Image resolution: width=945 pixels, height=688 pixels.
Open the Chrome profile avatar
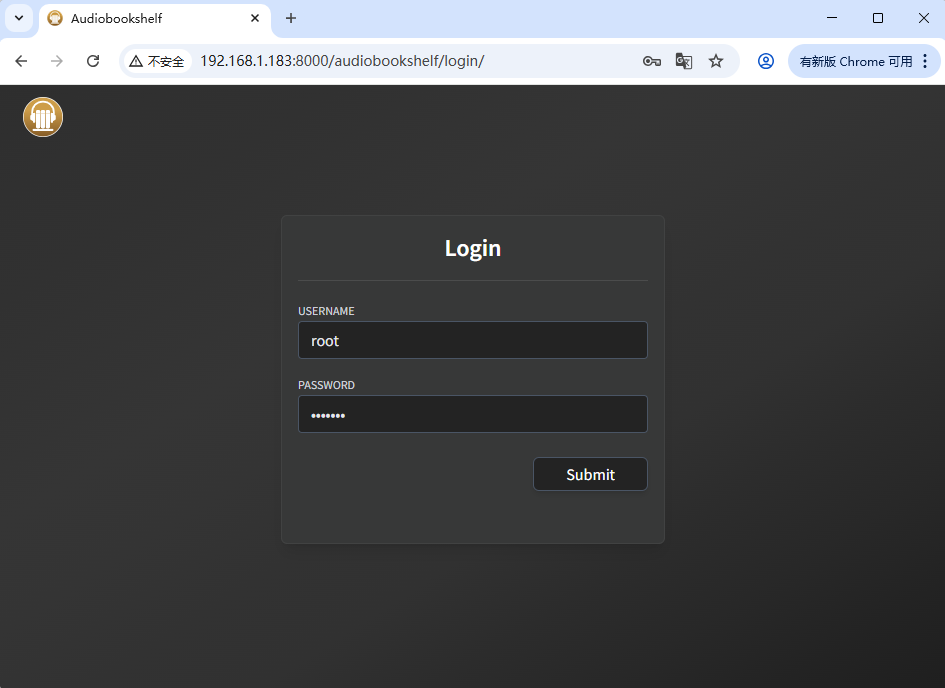(765, 61)
